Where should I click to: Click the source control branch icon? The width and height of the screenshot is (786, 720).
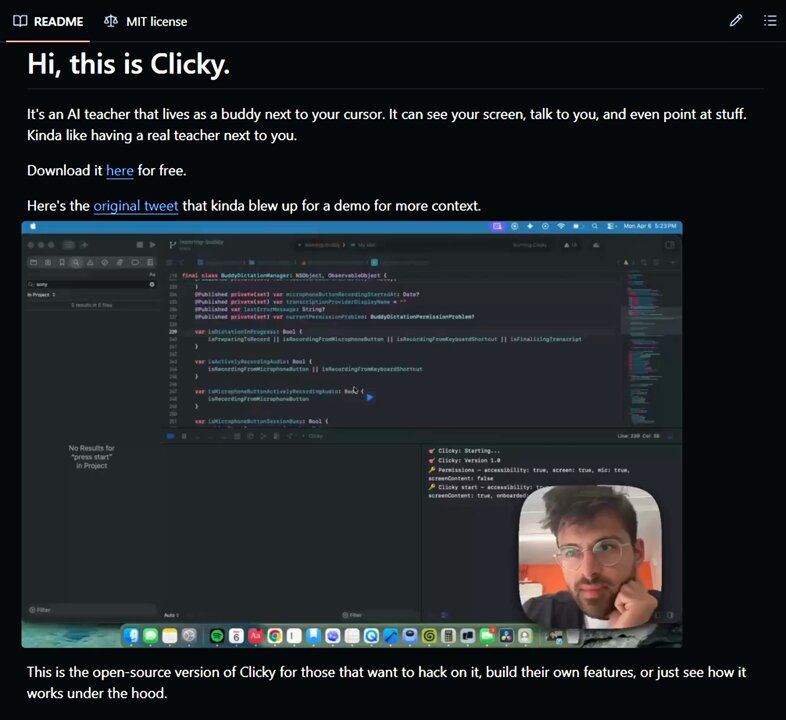pos(172,245)
